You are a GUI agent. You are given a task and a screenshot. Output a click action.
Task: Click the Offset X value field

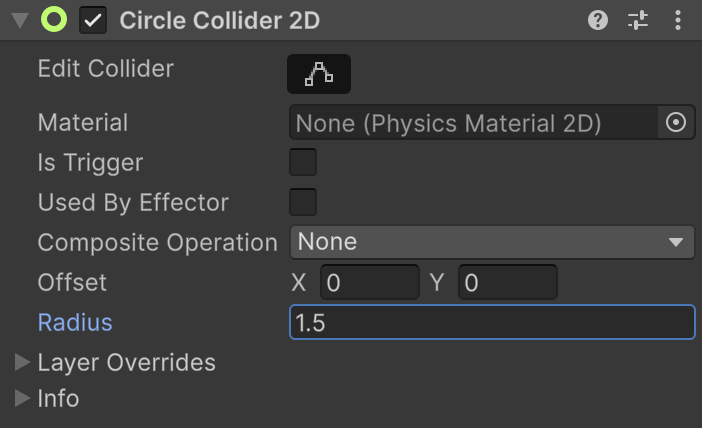pyautogui.click(x=369, y=283)
